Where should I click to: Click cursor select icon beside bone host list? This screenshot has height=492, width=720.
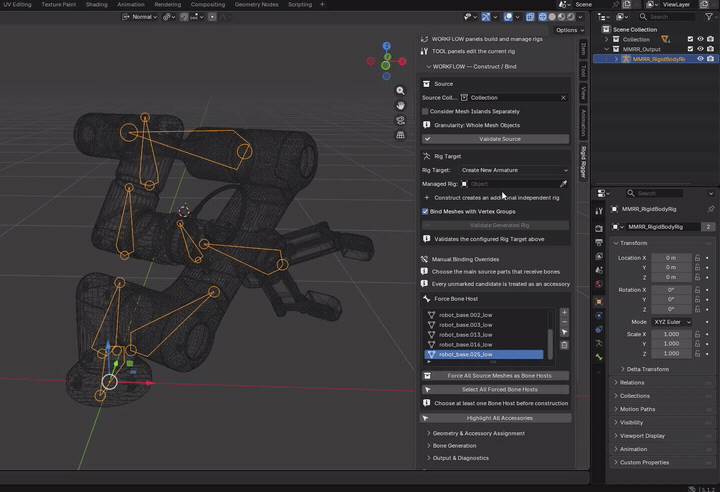point(564,332)
